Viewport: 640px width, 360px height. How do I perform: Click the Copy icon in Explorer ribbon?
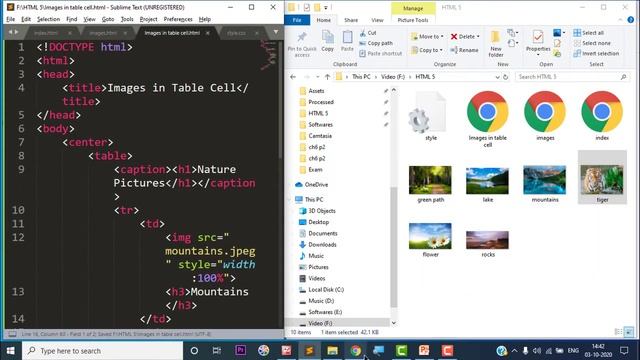[x=327, y=41]
